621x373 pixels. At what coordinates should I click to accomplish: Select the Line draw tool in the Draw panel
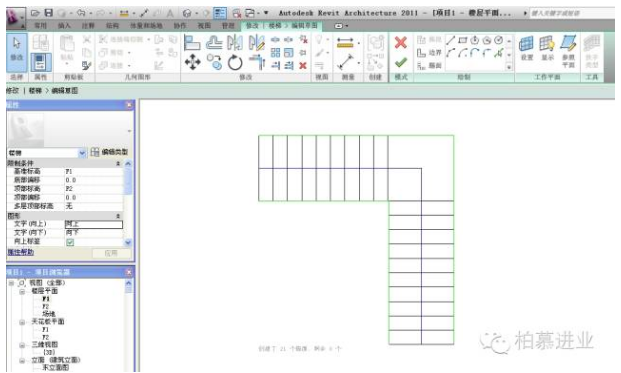[450, 40]
